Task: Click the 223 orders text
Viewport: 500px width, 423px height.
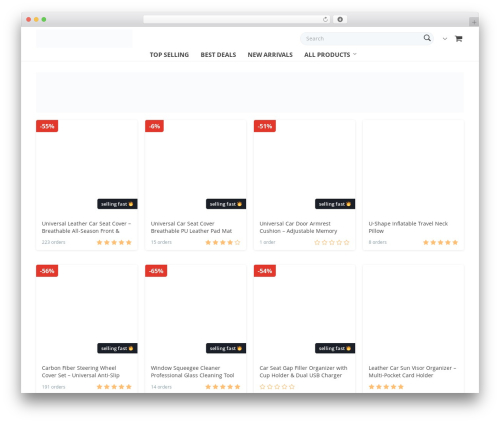Action: [x=53, y=242]
